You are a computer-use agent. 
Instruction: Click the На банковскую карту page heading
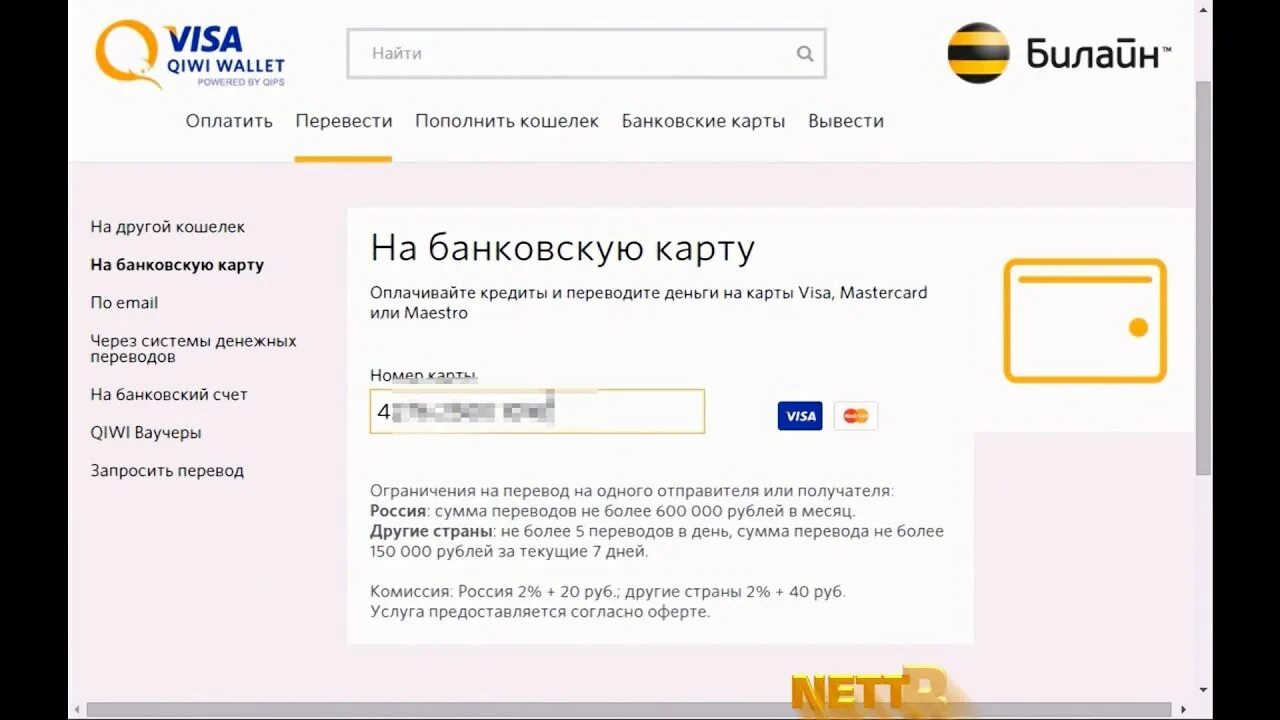562,248
